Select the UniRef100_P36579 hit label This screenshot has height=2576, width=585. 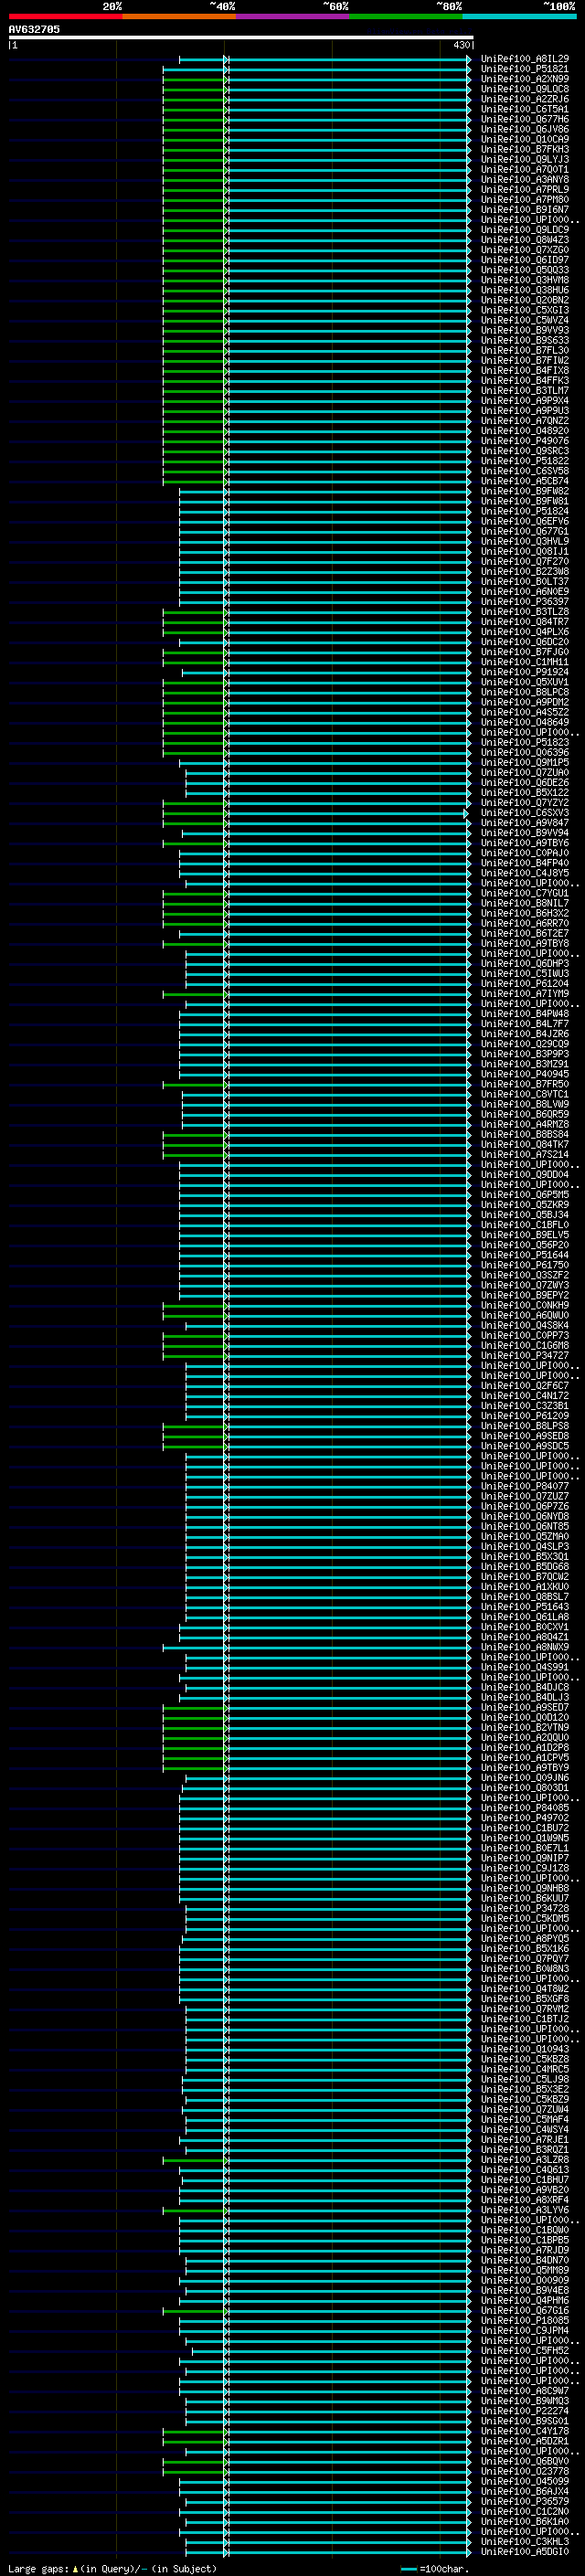click(524, 2501)
